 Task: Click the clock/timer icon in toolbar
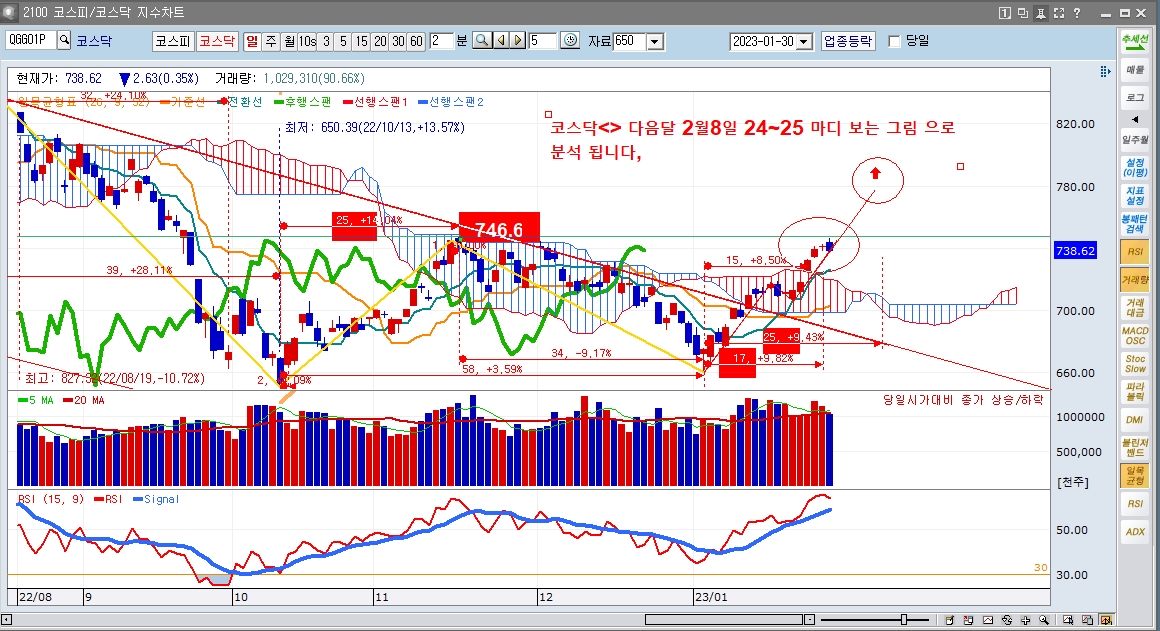[x=570, y=41]
